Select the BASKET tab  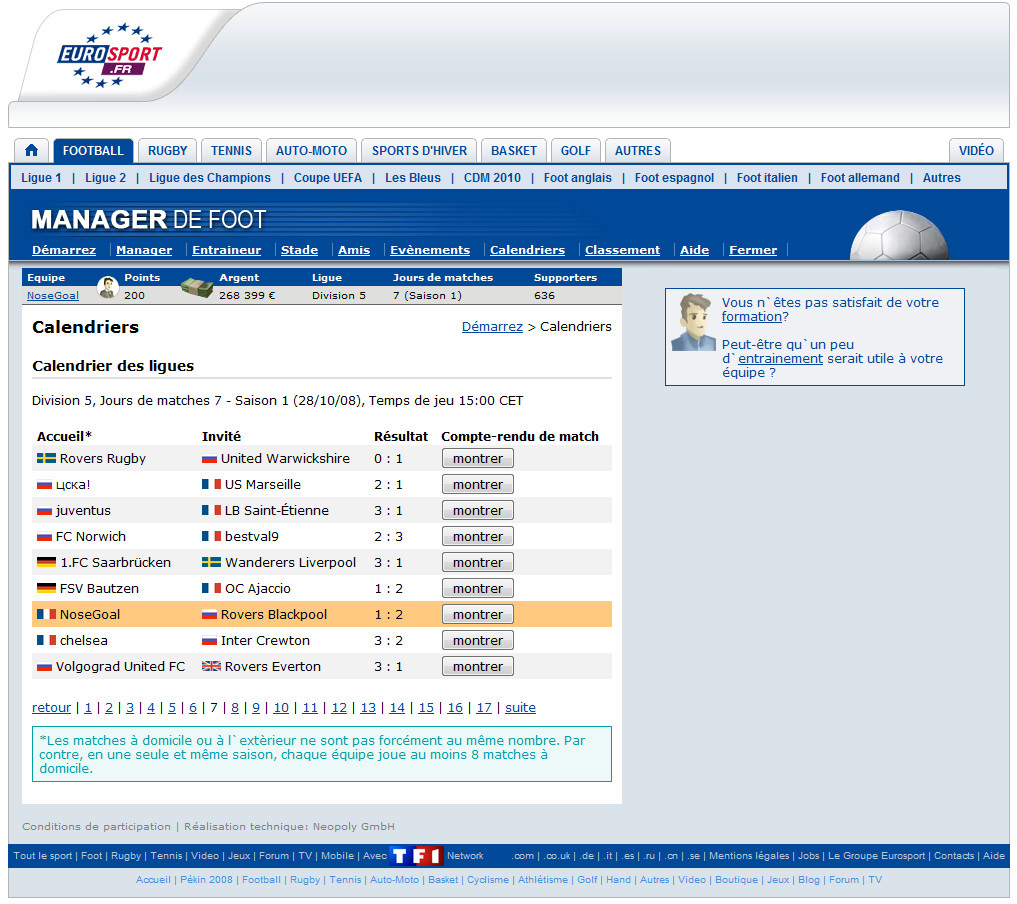coord(514,150)
